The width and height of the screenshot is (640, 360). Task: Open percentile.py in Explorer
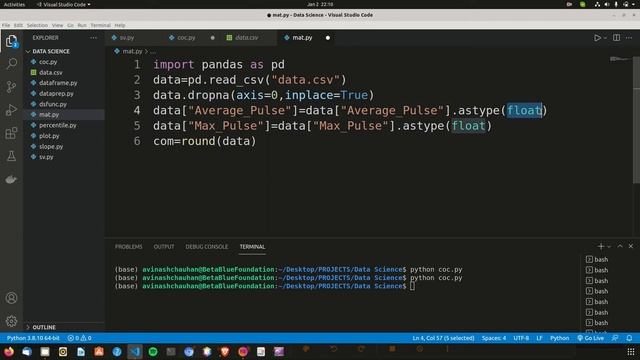tap(58, 125)
